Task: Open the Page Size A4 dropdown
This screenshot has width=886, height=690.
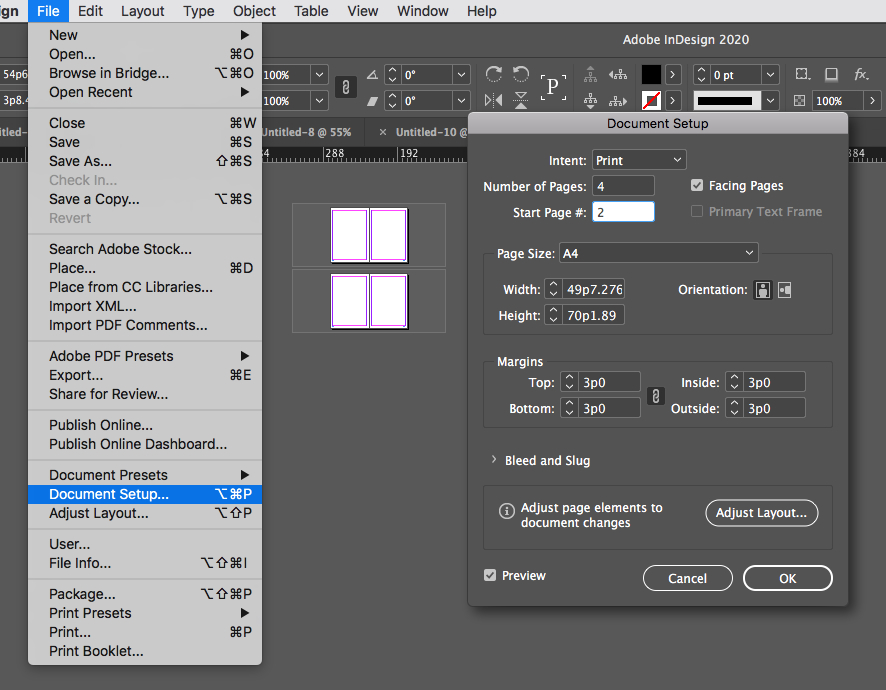Action: [x=658, y=254]
